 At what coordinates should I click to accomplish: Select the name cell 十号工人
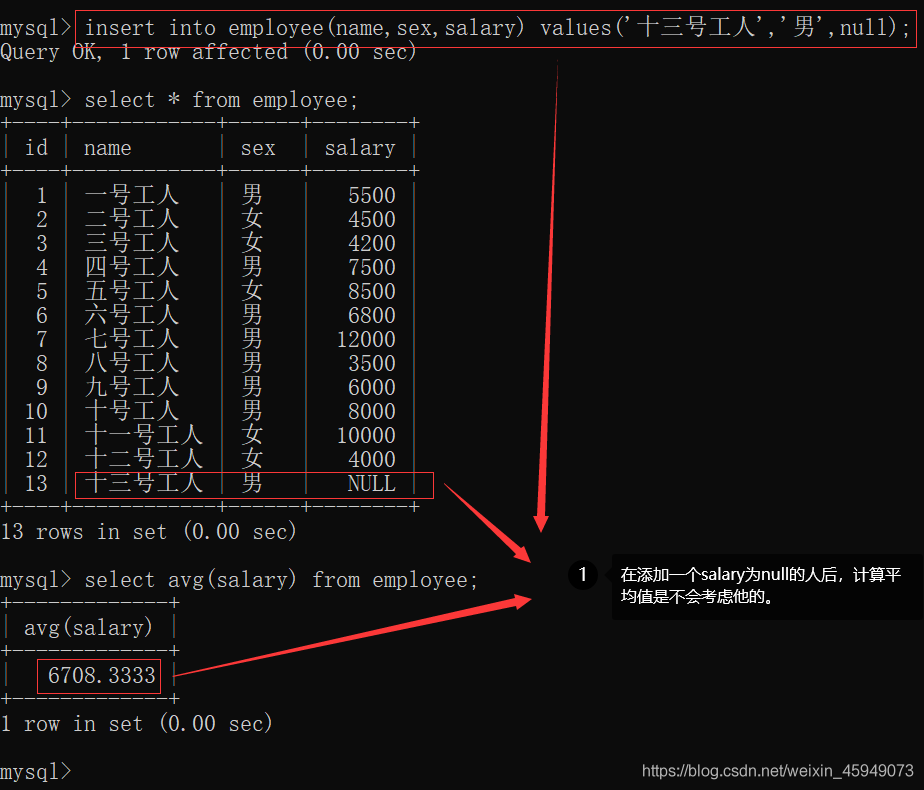[131, 411]
